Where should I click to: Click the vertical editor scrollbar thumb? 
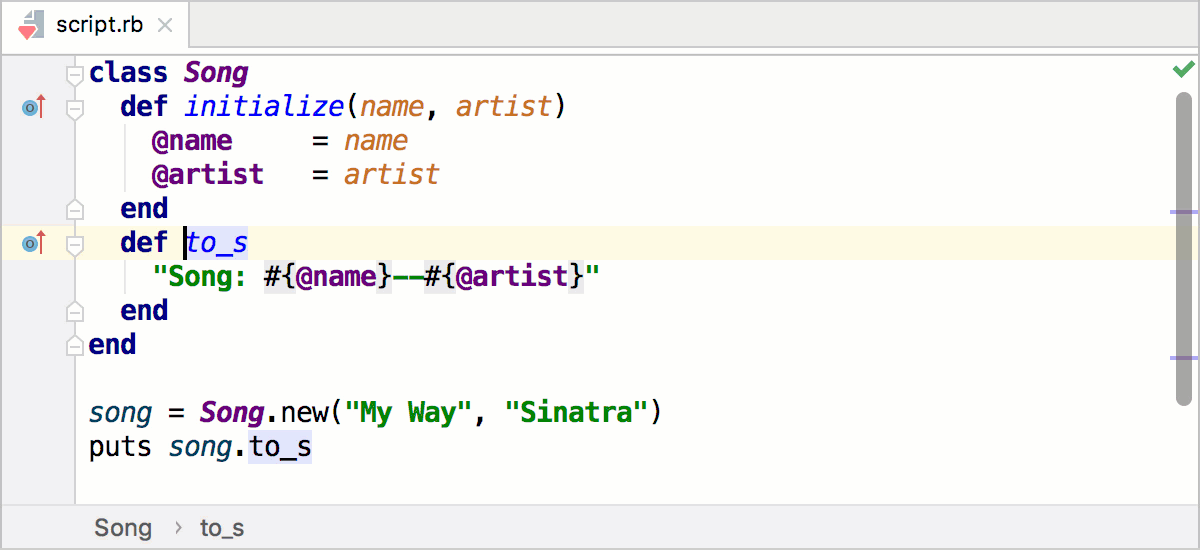(x=1183, y=250)
